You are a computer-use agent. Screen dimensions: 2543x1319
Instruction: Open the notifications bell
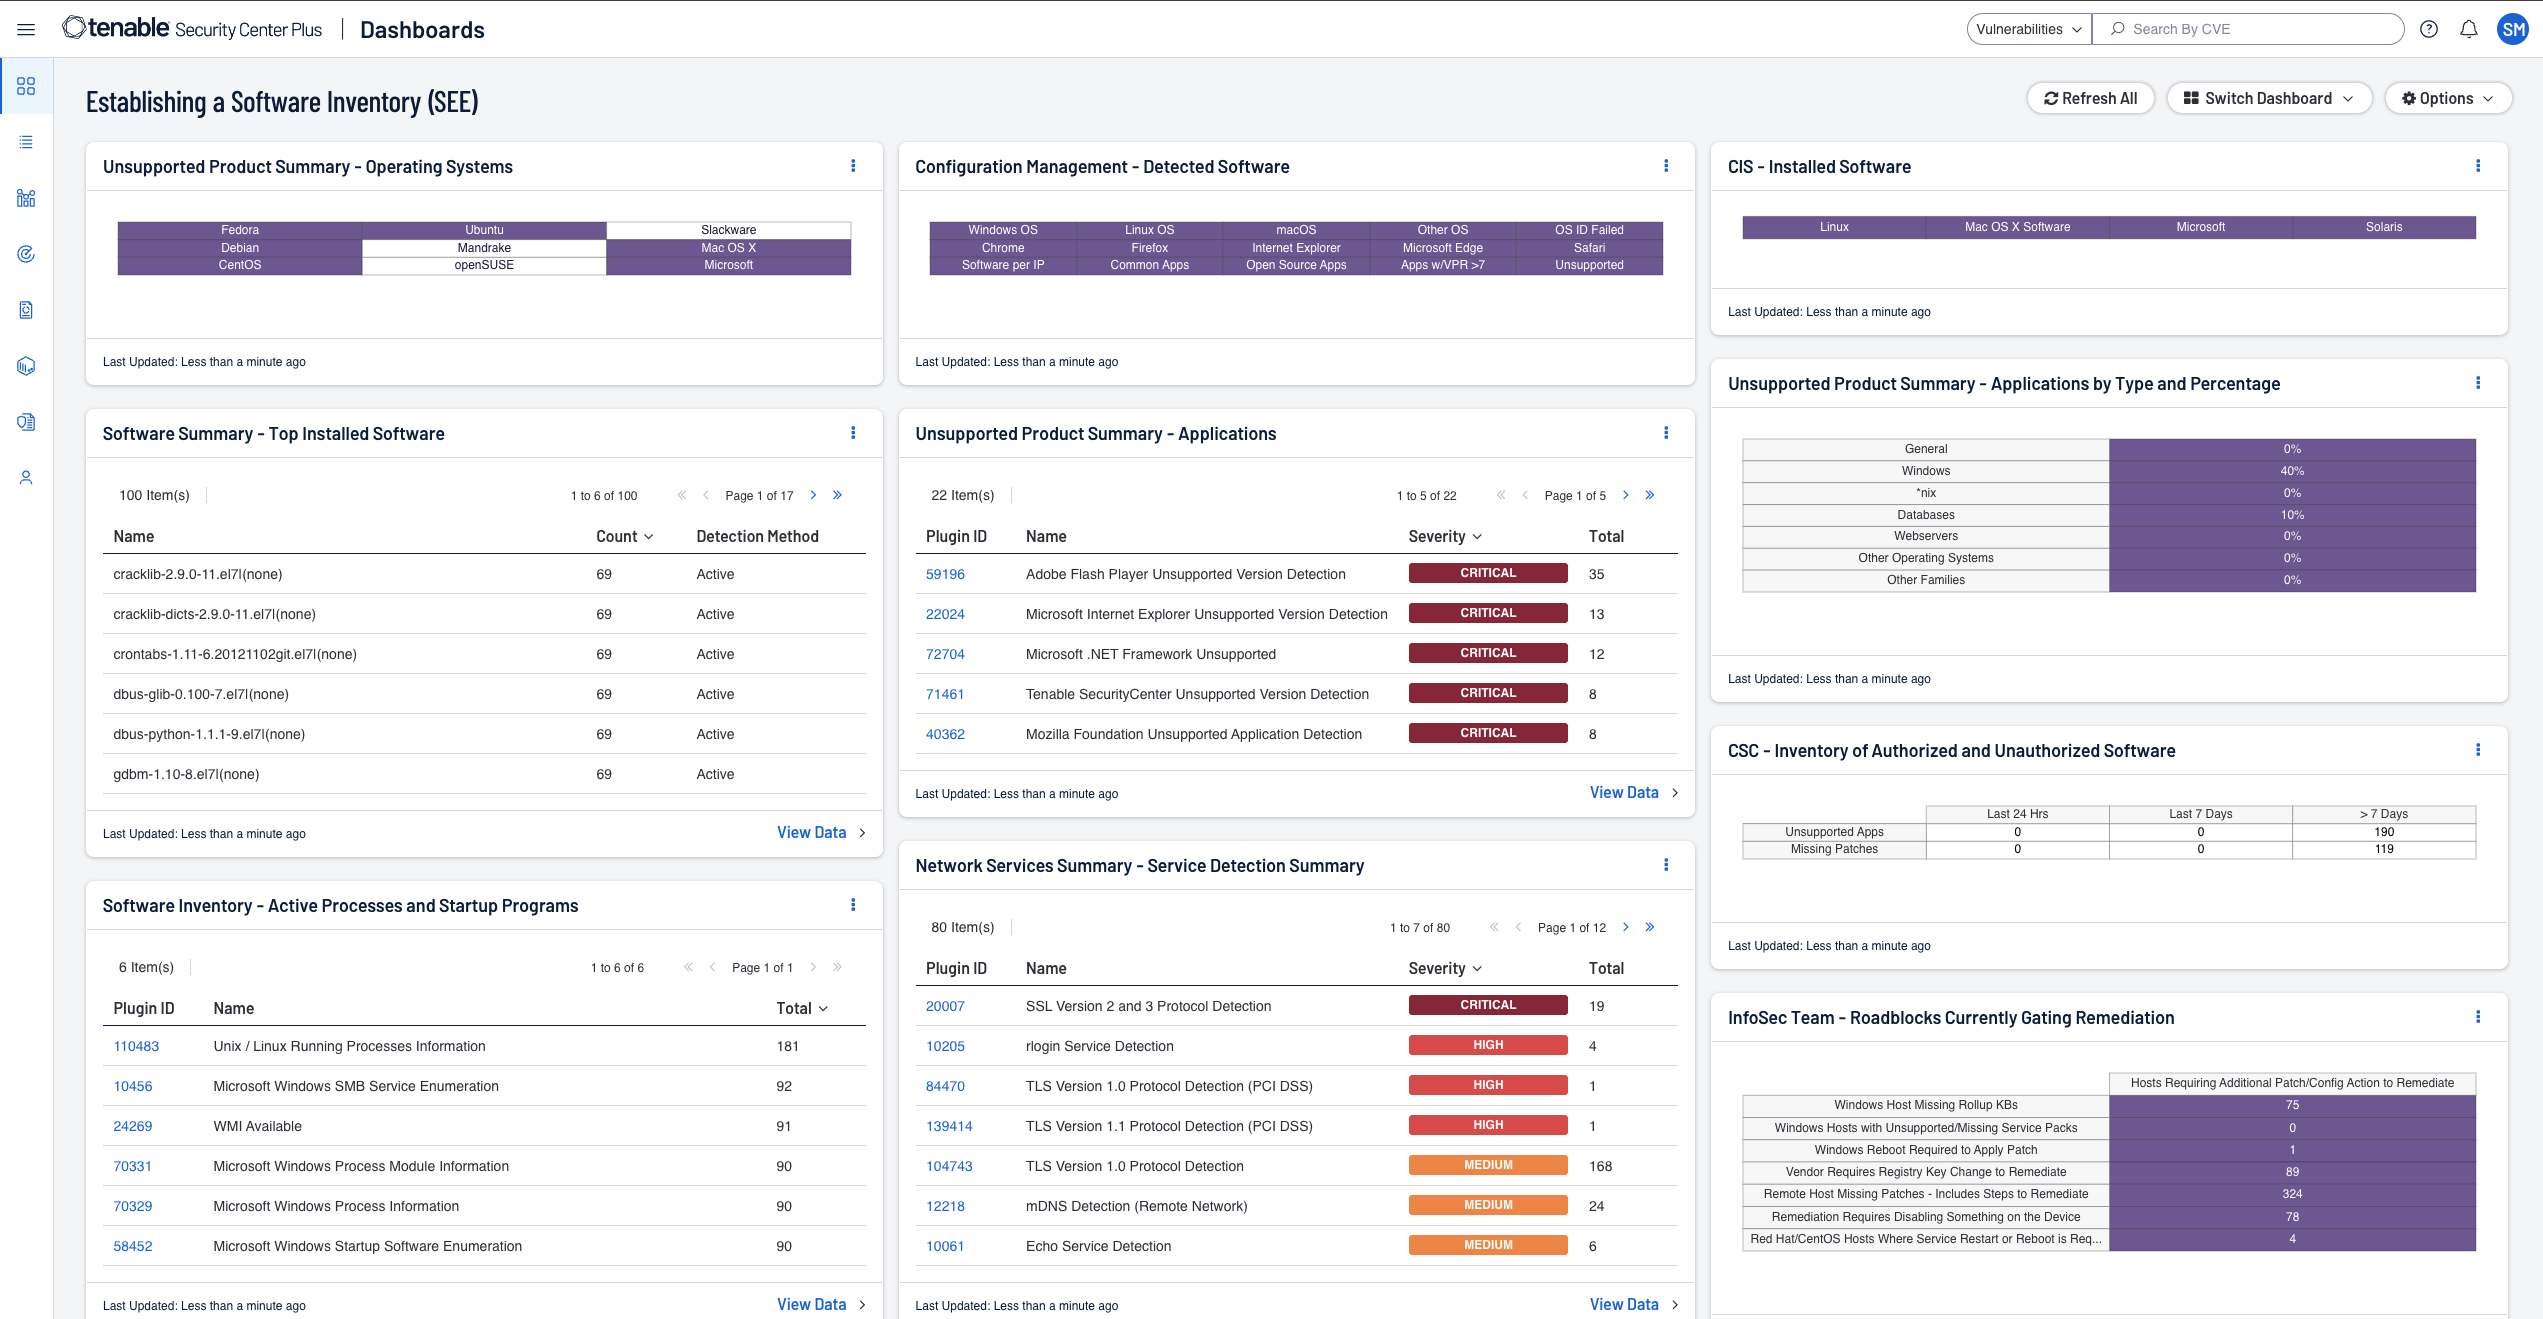point(2468,29)
